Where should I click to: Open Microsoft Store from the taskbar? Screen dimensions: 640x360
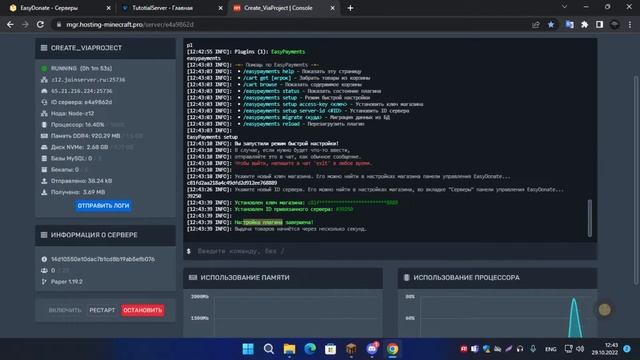tap(331, 349)
